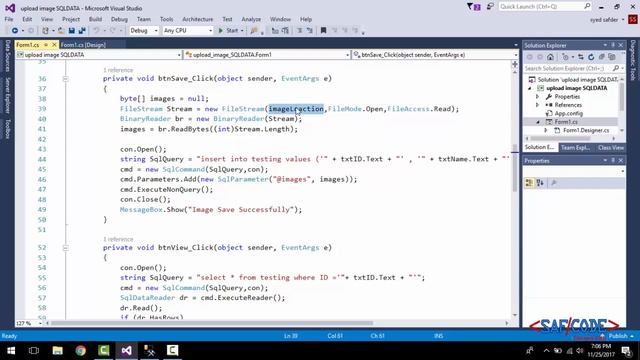
Task: Click the Find in Files toolbar icon
Action: [x=254, y=31]
